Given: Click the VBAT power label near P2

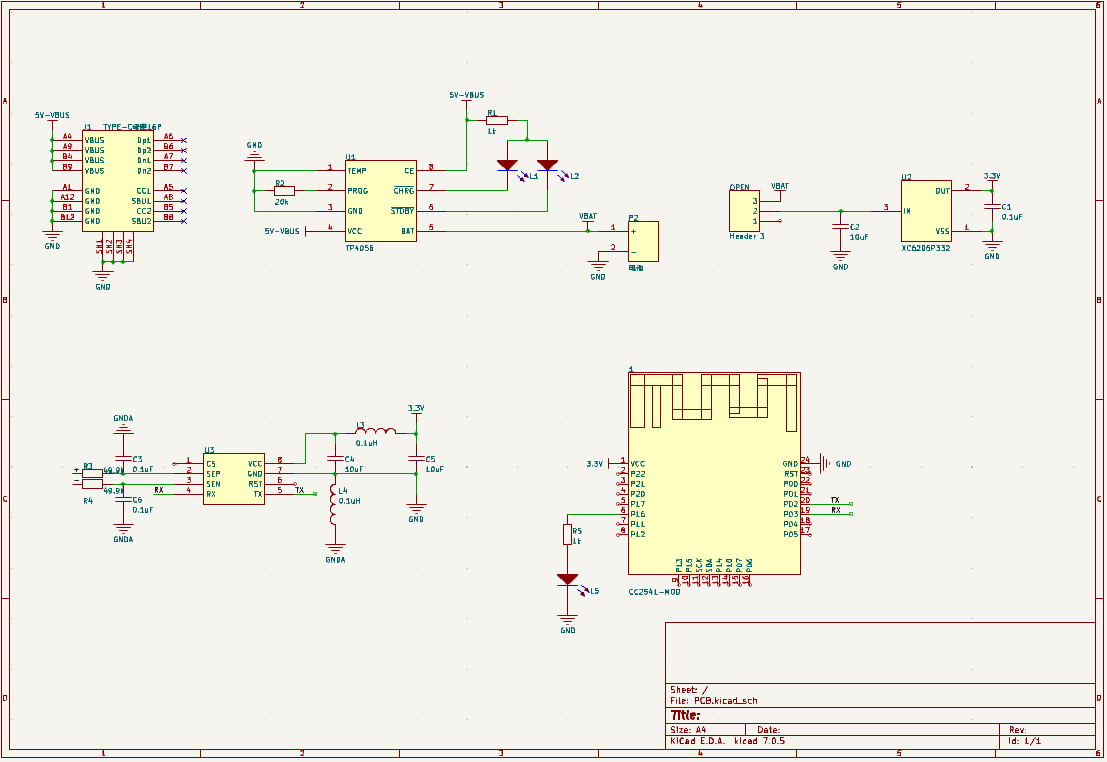Looking at the screenshot, I should tap(587, 217).
